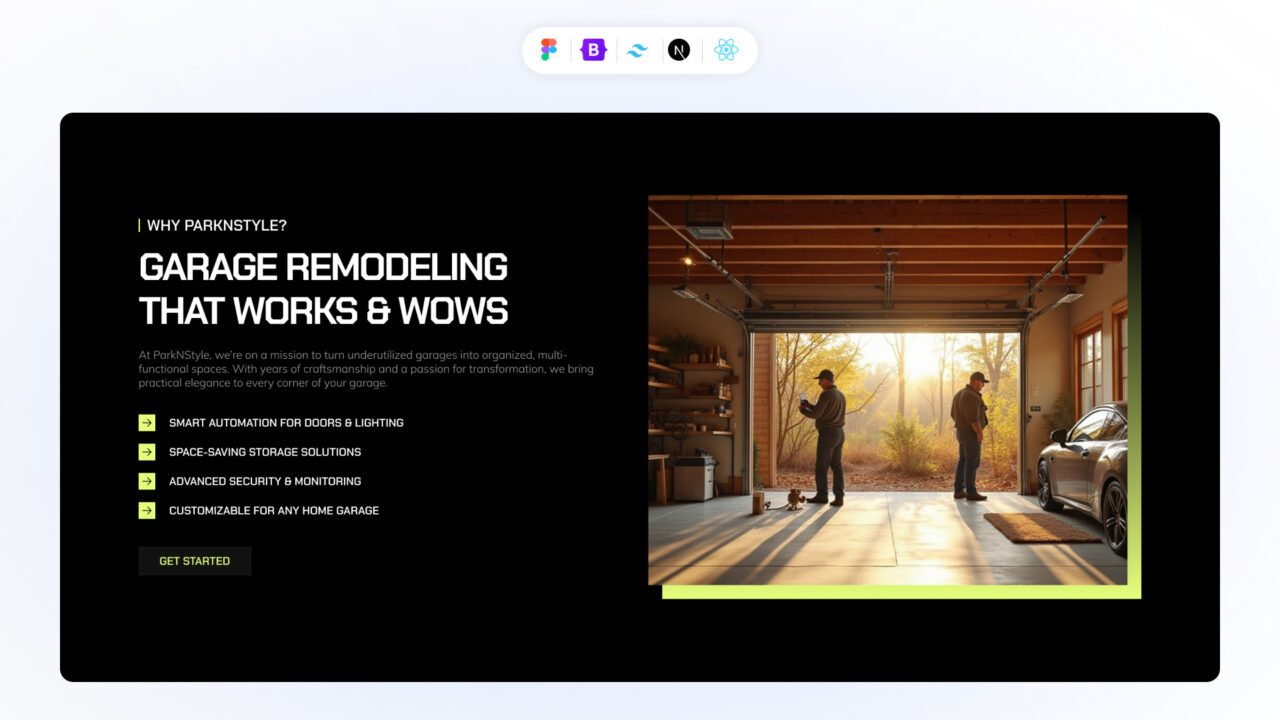Click the Garage Remodeling headline

322,289
